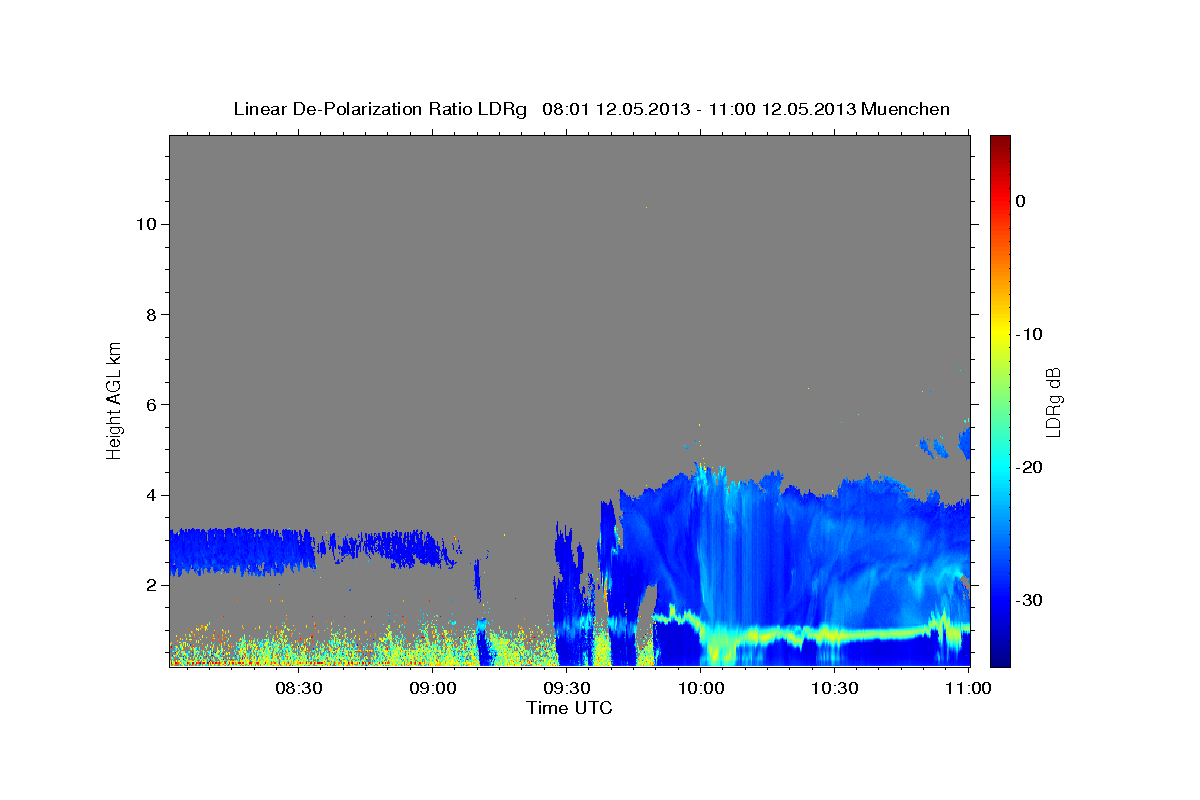Click the 'Time UTC' axis label
1200x800 pixels.
coord(569,708)
